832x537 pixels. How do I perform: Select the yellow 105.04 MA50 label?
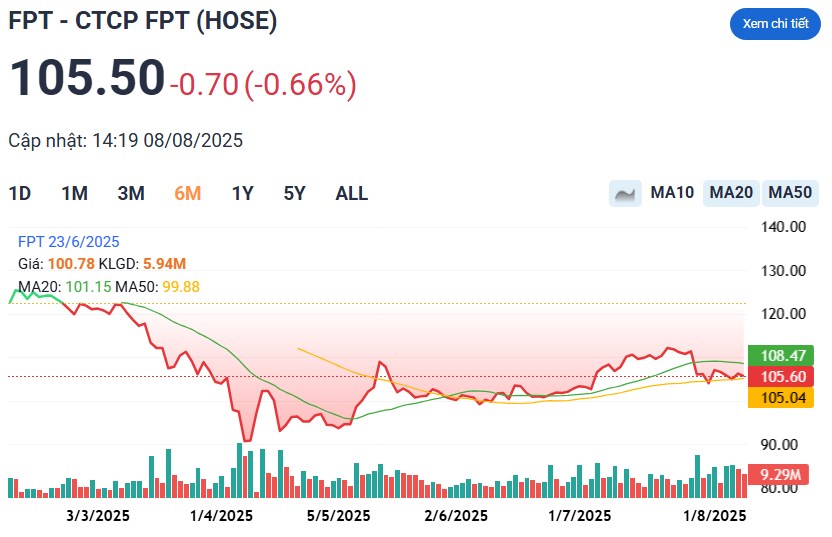[x=781, y=397]
